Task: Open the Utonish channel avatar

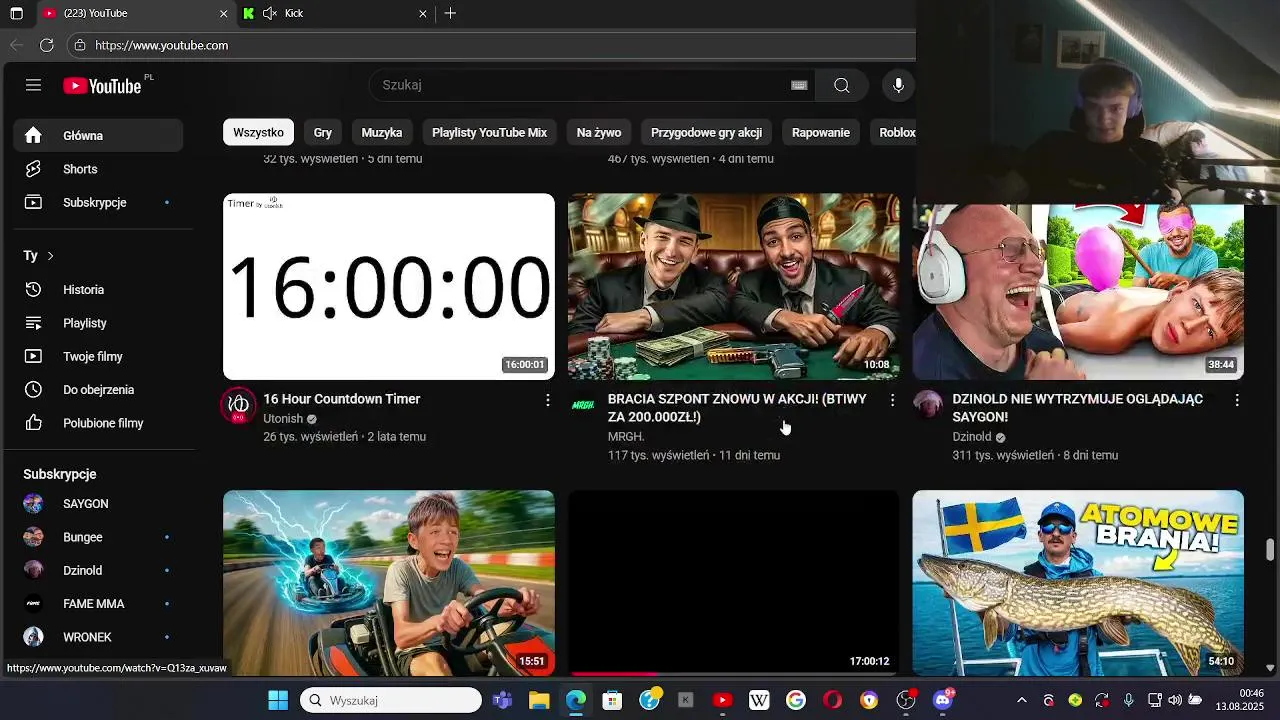Action: [x=238, y=405]
